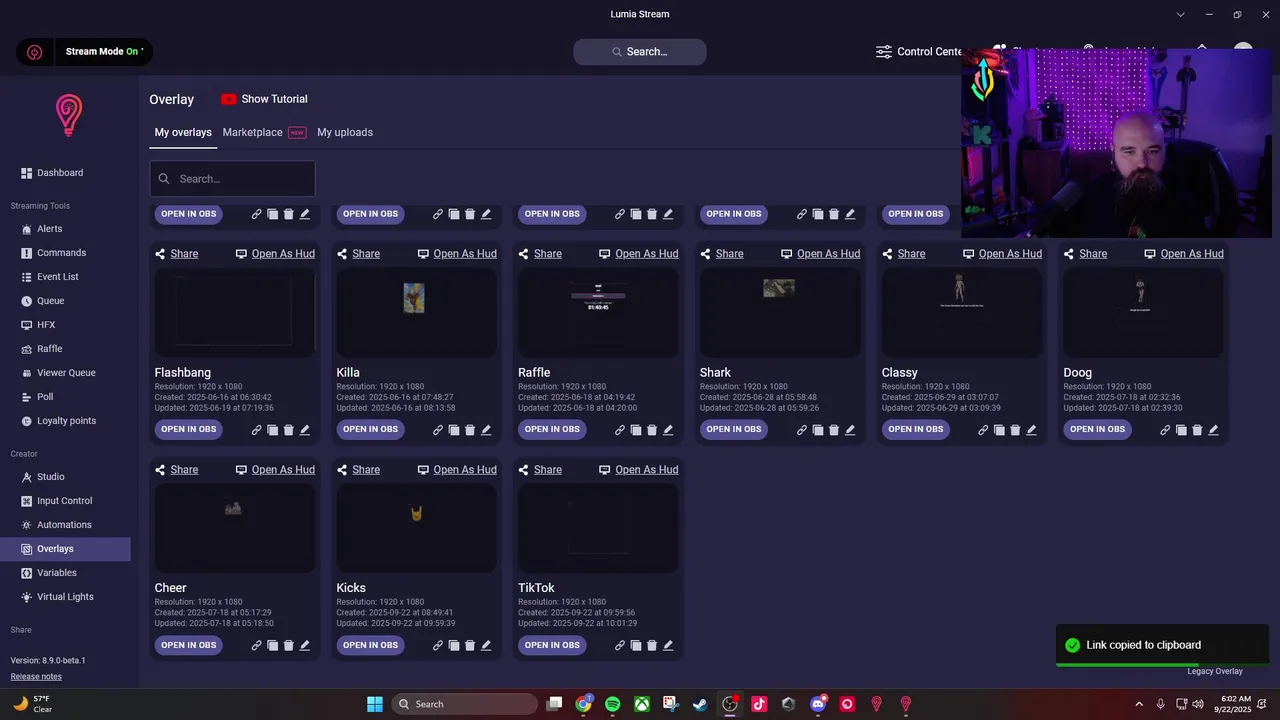Click the Lumia lightbulb logo in sidebar

(68, 115)
